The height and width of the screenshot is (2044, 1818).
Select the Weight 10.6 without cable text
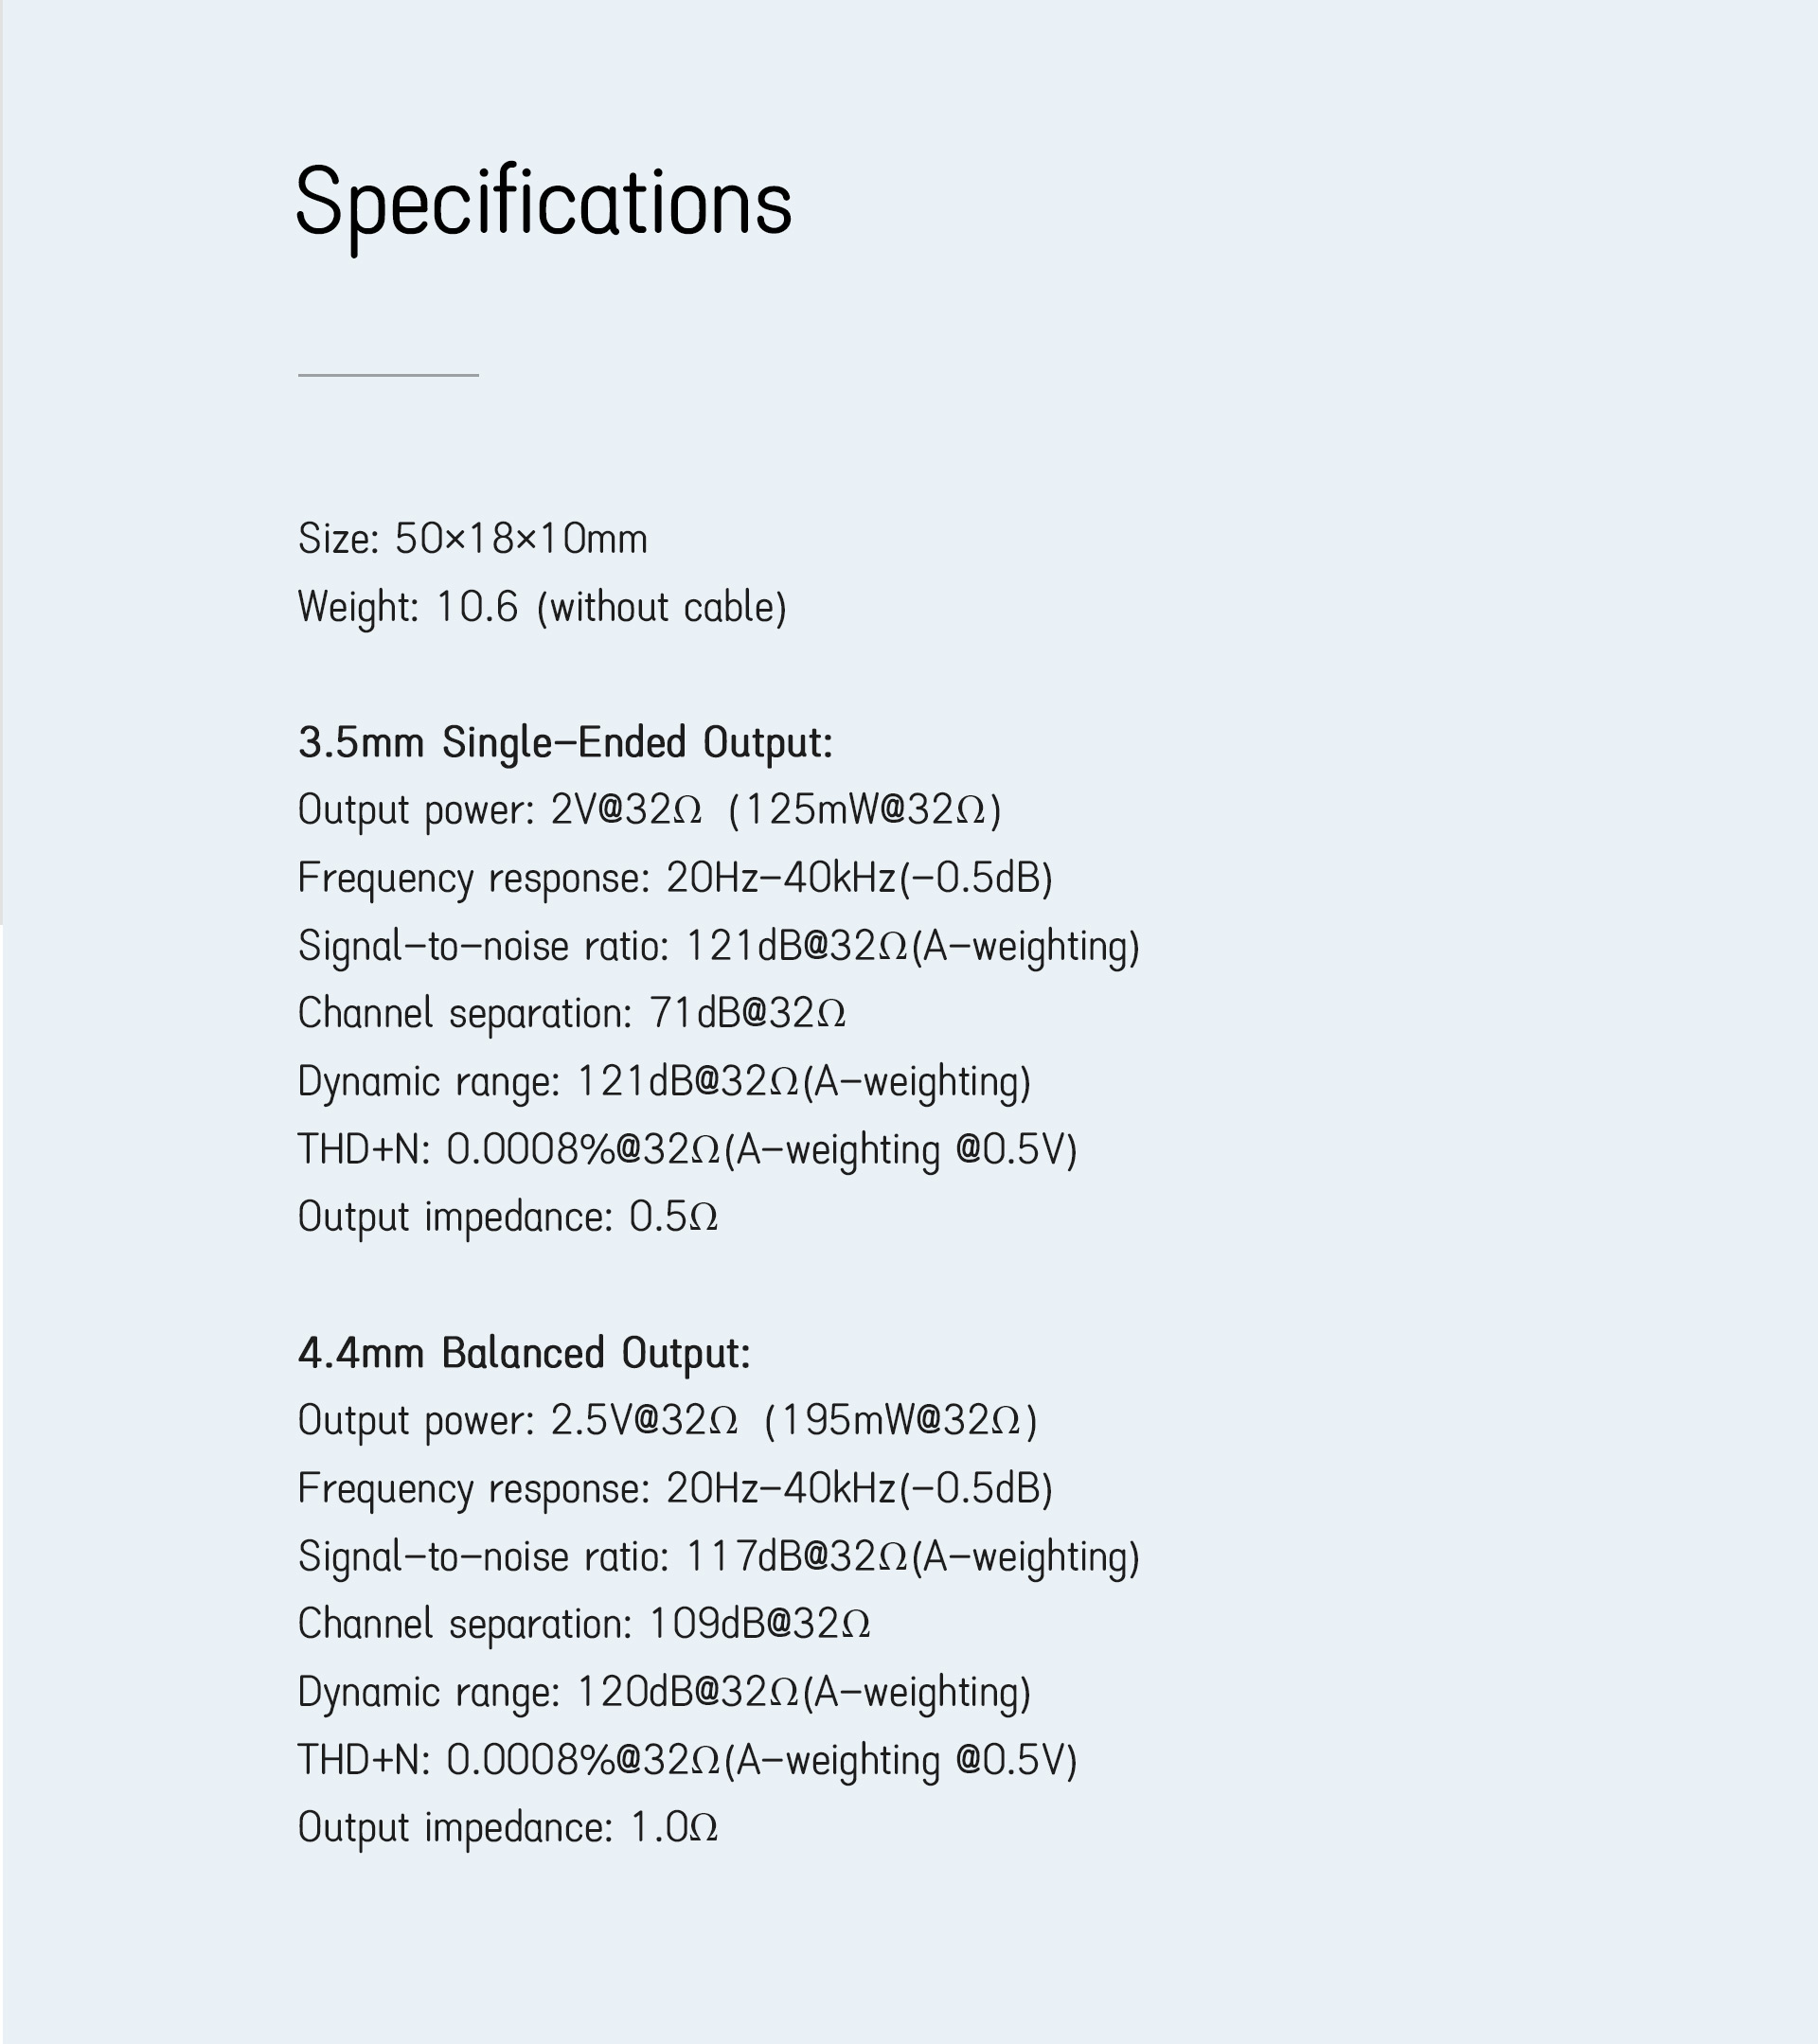point(542,608)
